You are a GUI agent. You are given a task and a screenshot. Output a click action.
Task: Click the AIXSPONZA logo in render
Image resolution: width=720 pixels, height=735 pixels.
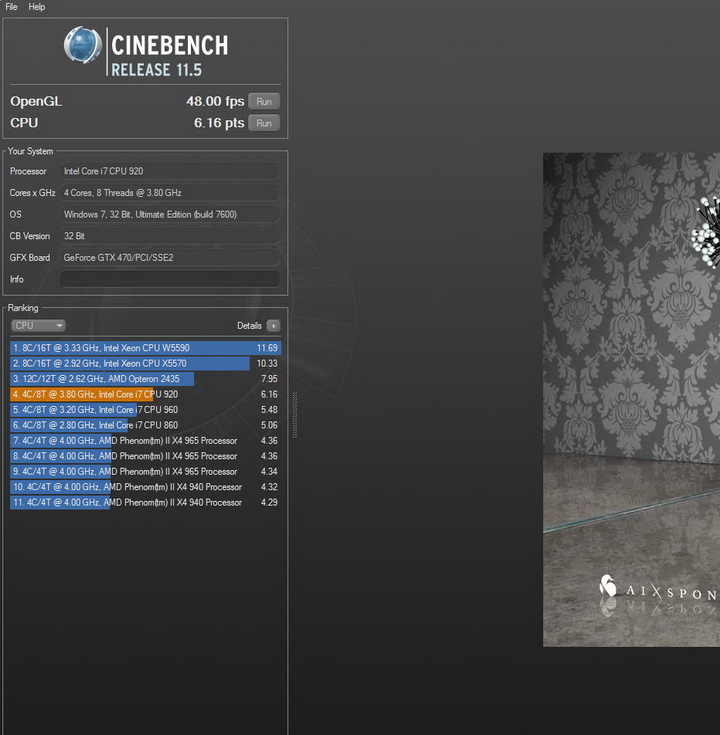click(x=659, y=588)
